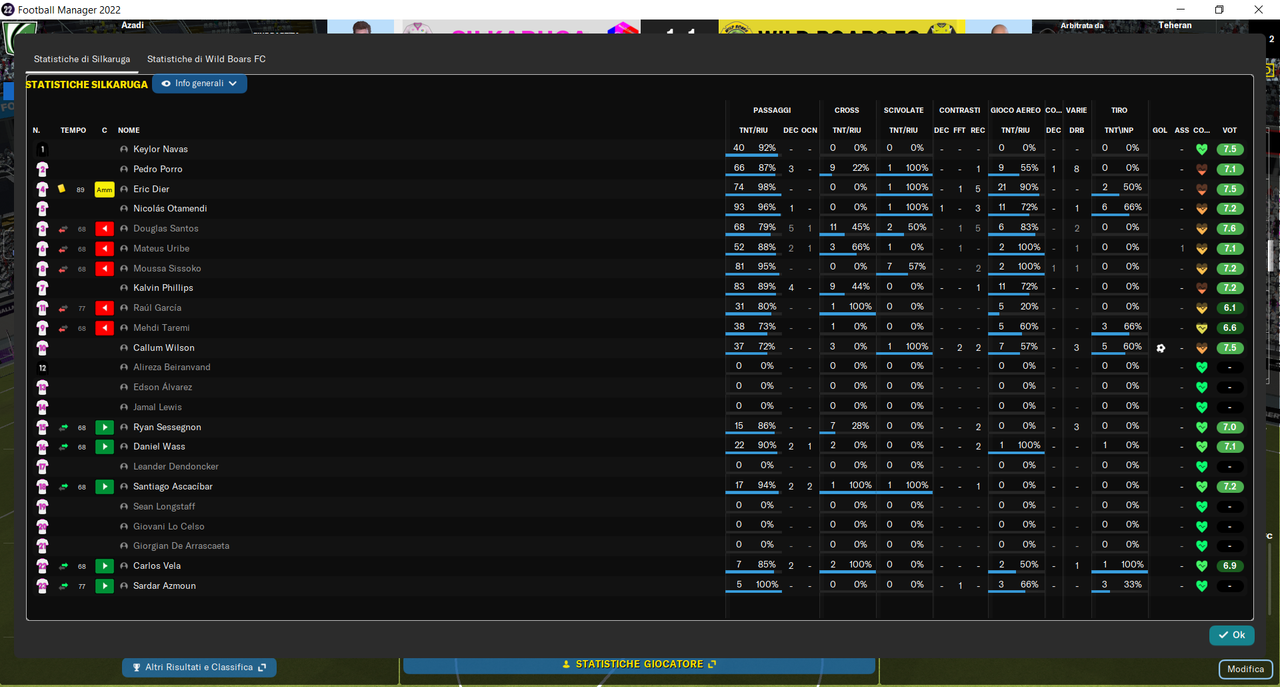This screenshot has width=1280, height=687.
Task: Click Kalvin Phillips passes 83 89% cell
Action: (x=755, y=288)
